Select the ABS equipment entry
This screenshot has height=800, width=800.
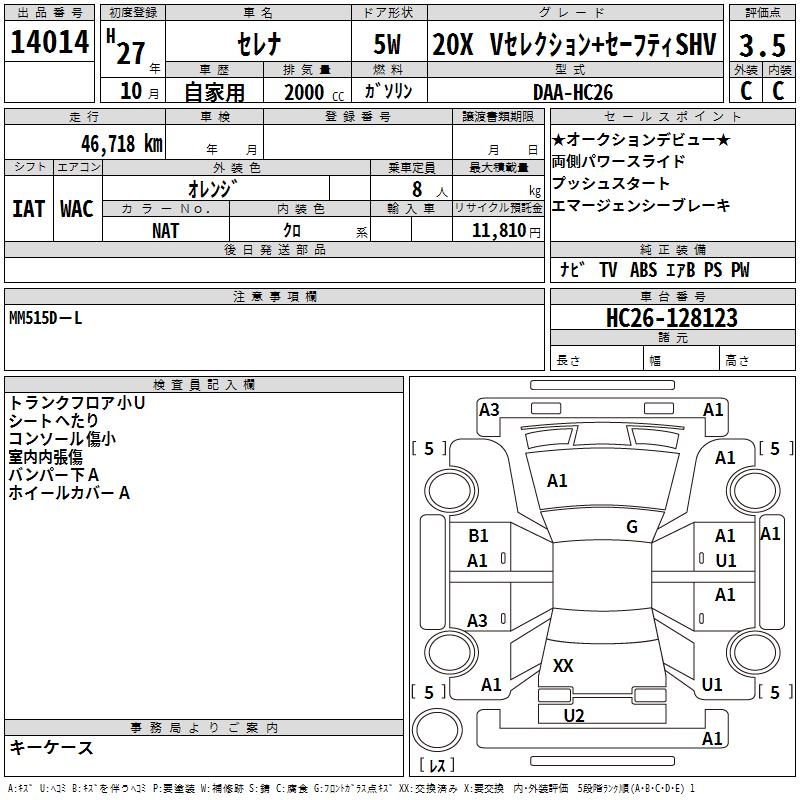click(643, 270)
